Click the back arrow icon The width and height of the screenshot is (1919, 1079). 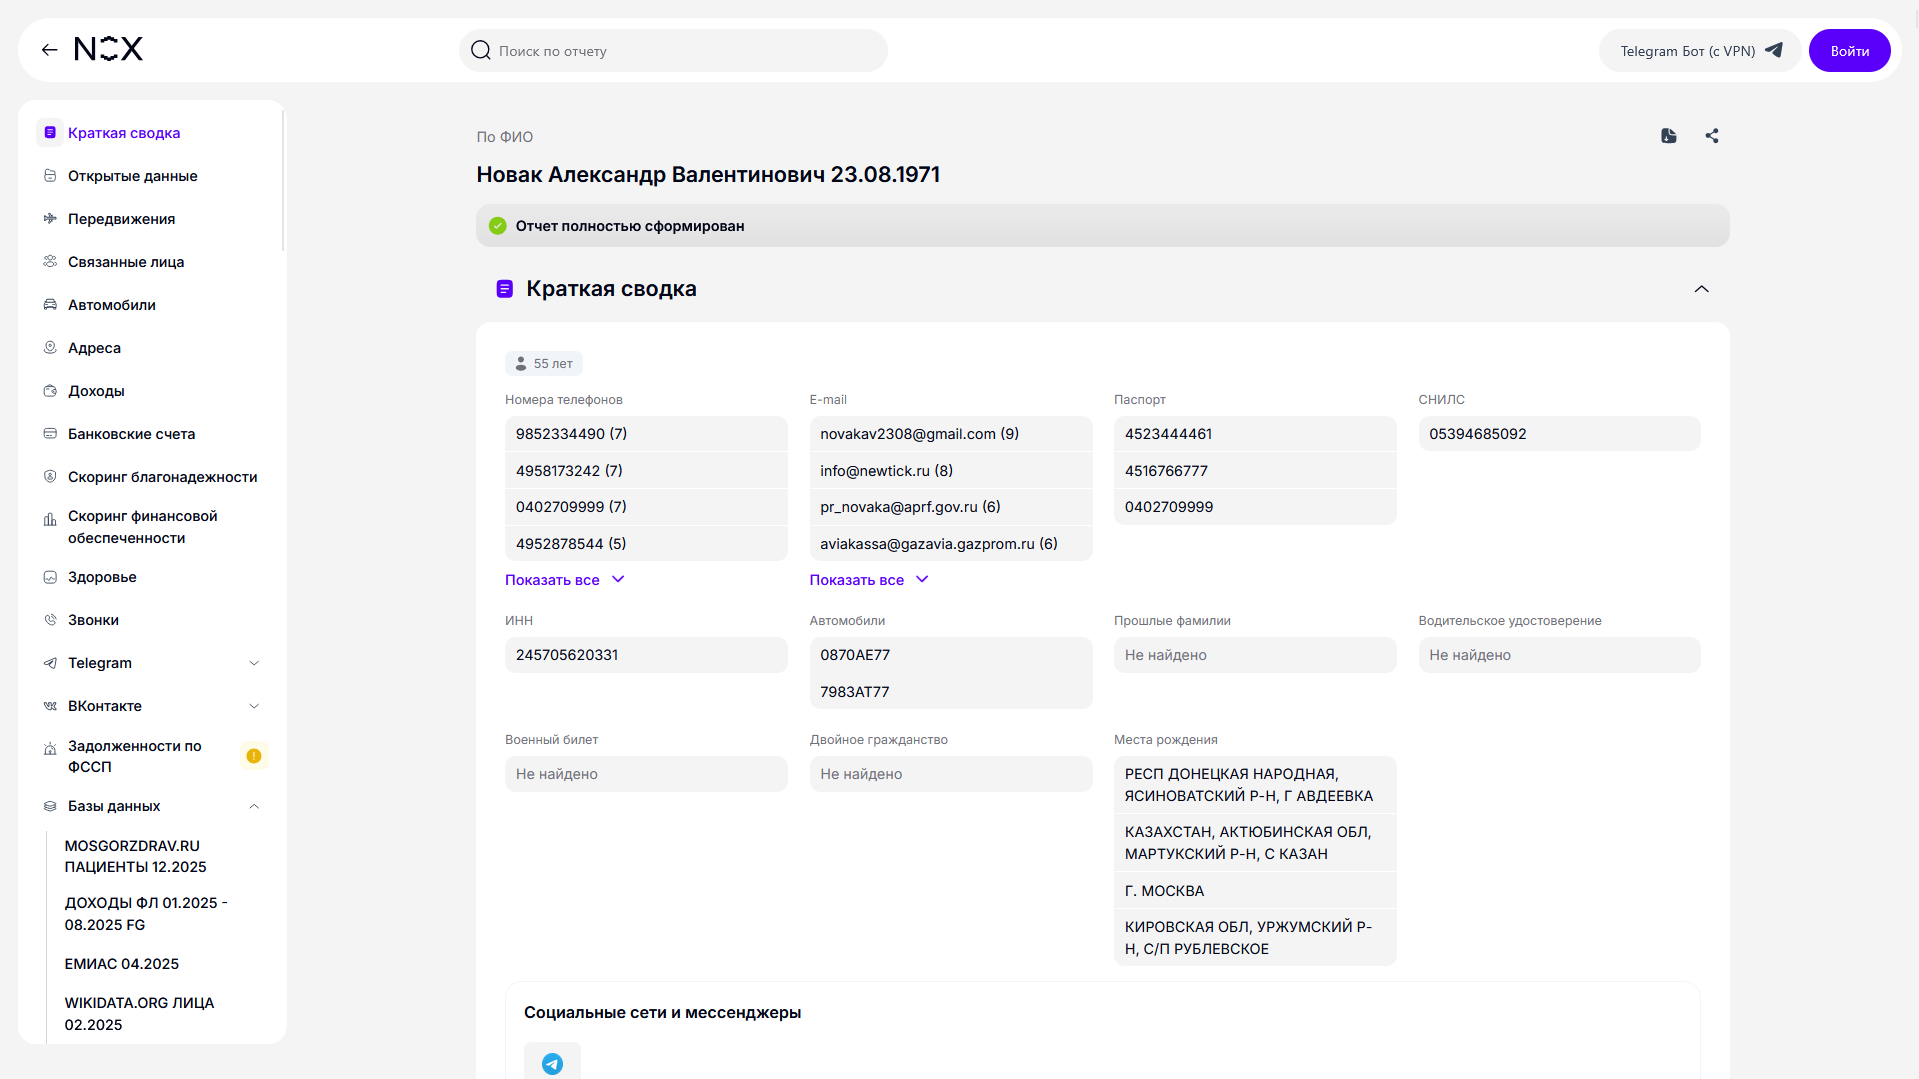pos(49,50)
